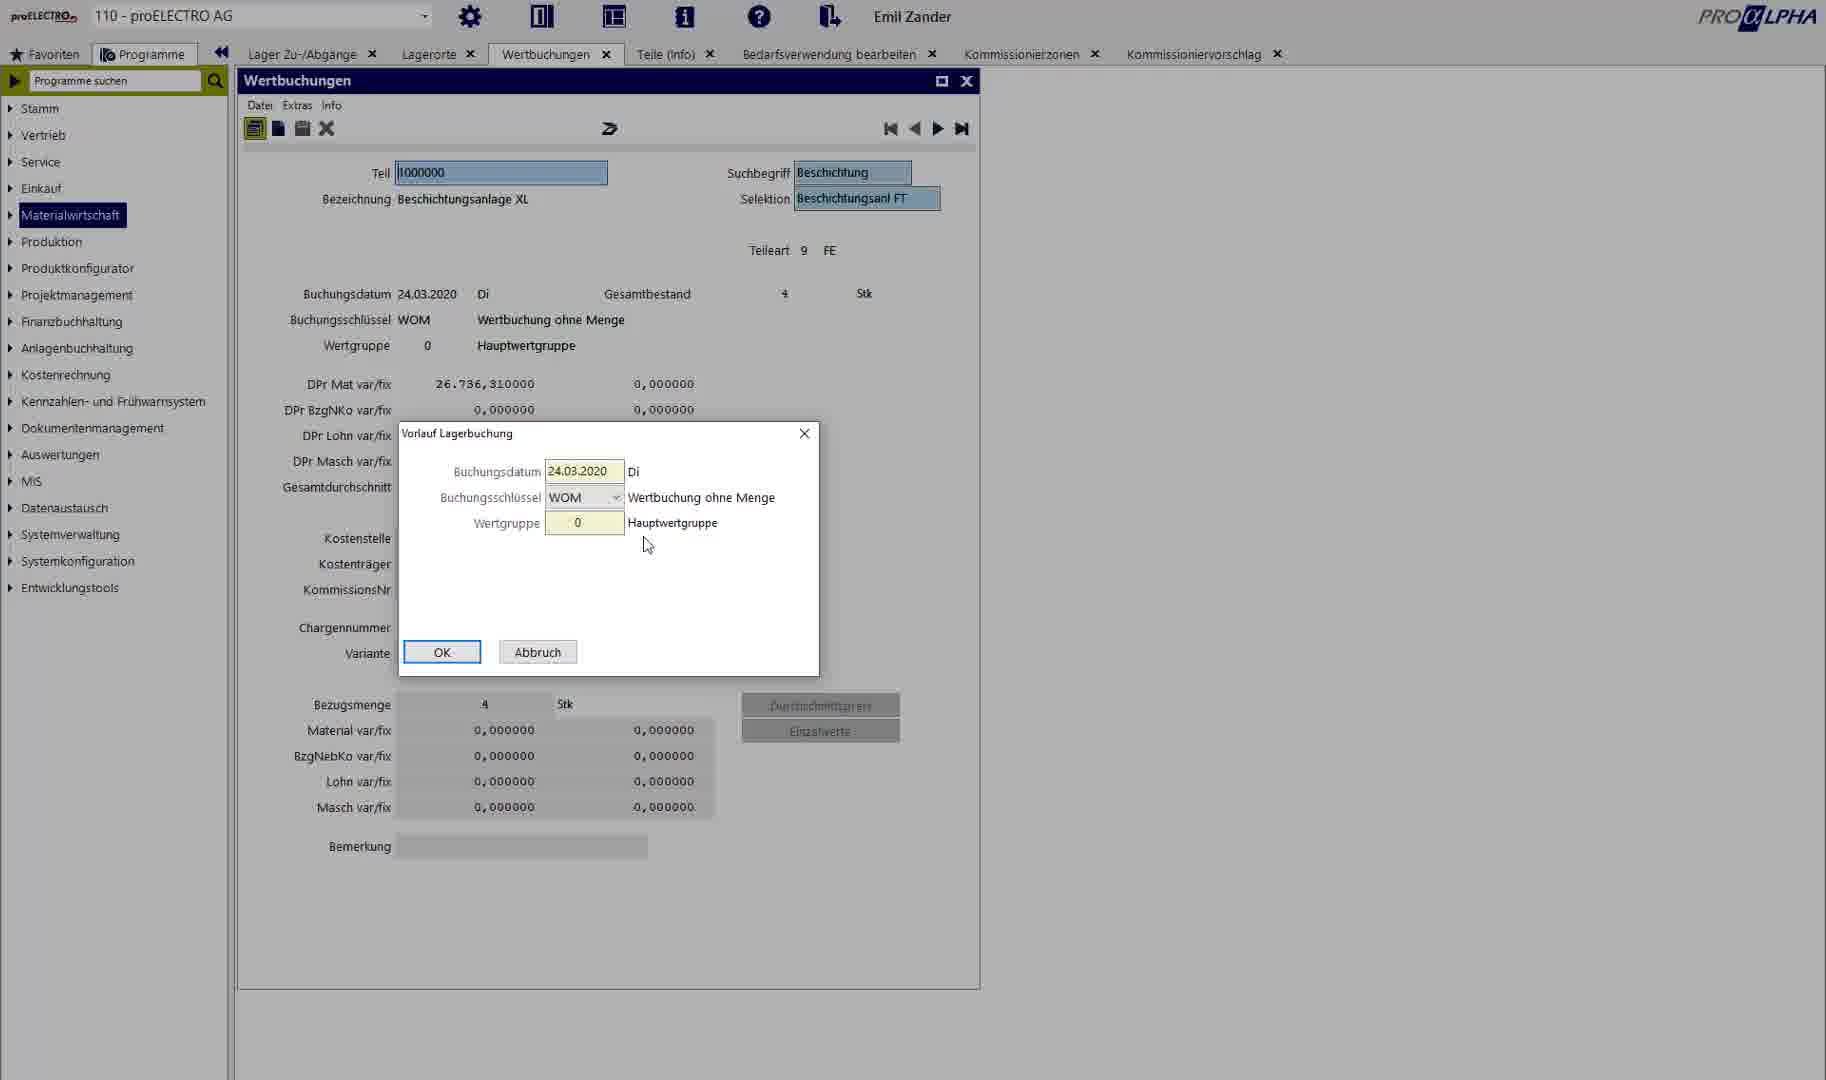1826x1080 pixels.
Task: Open the settings gear icon
Action: pyautogui.click(x=469, y=17)
